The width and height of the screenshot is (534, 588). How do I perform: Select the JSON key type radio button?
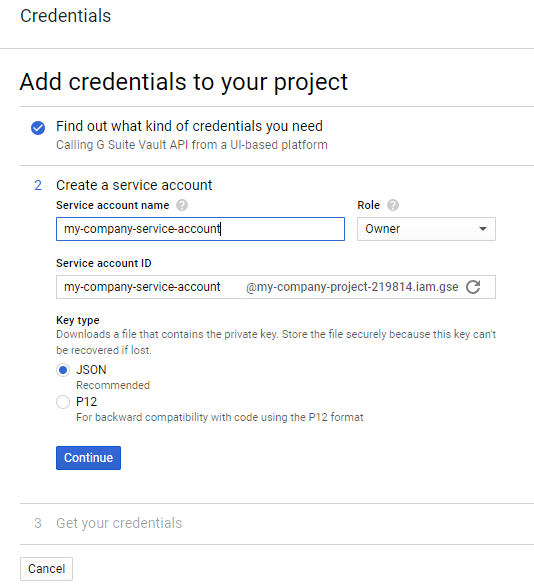coord(63,370)
